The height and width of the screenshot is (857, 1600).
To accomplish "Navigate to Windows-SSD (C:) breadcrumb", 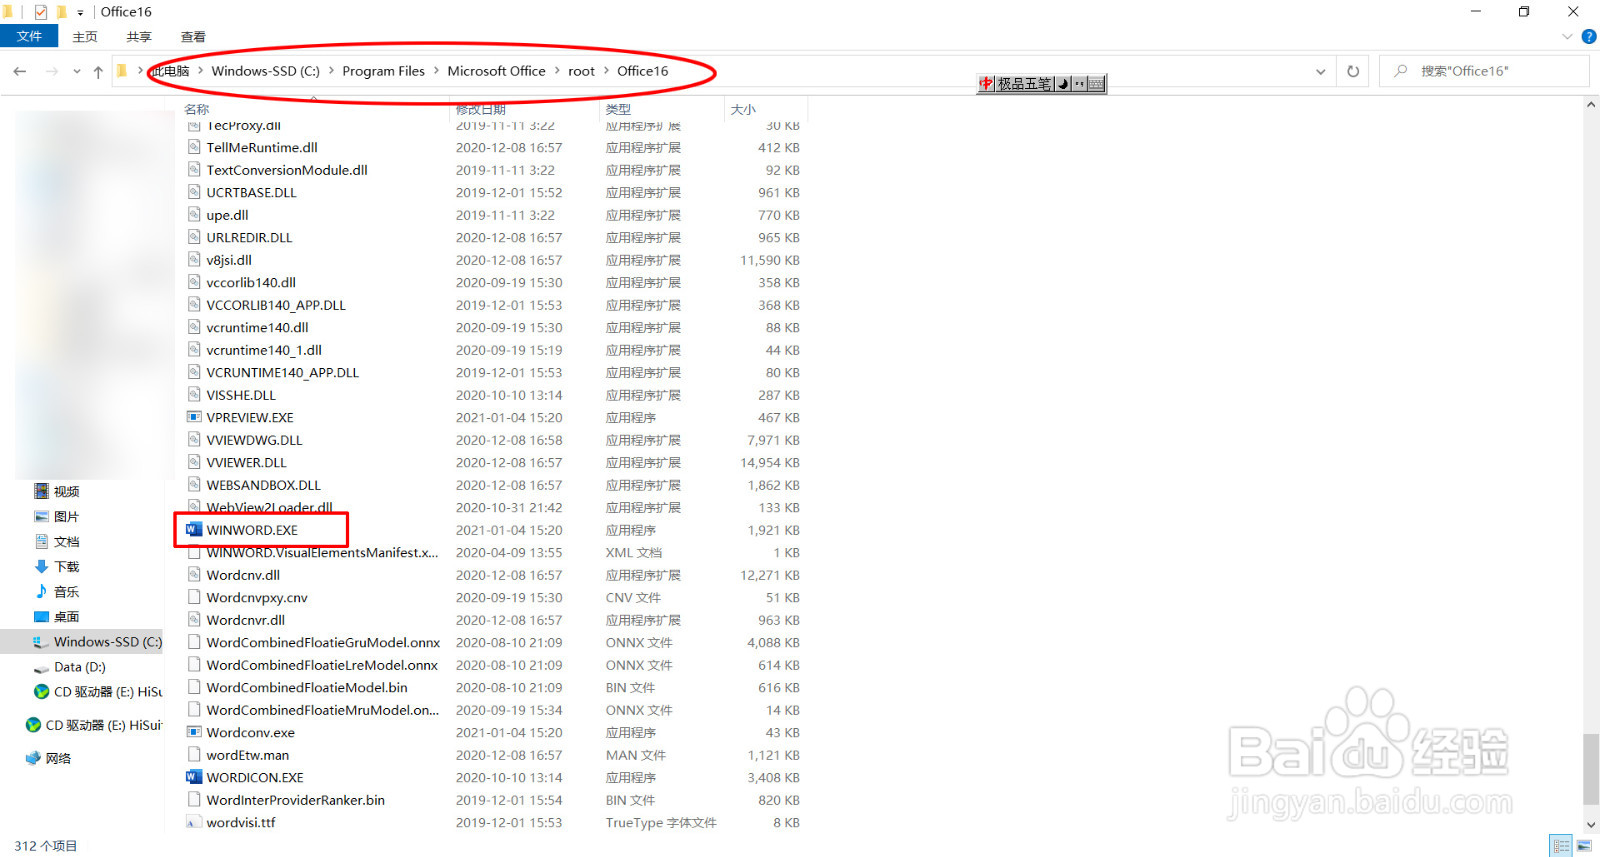I will (x=265, y=71).
